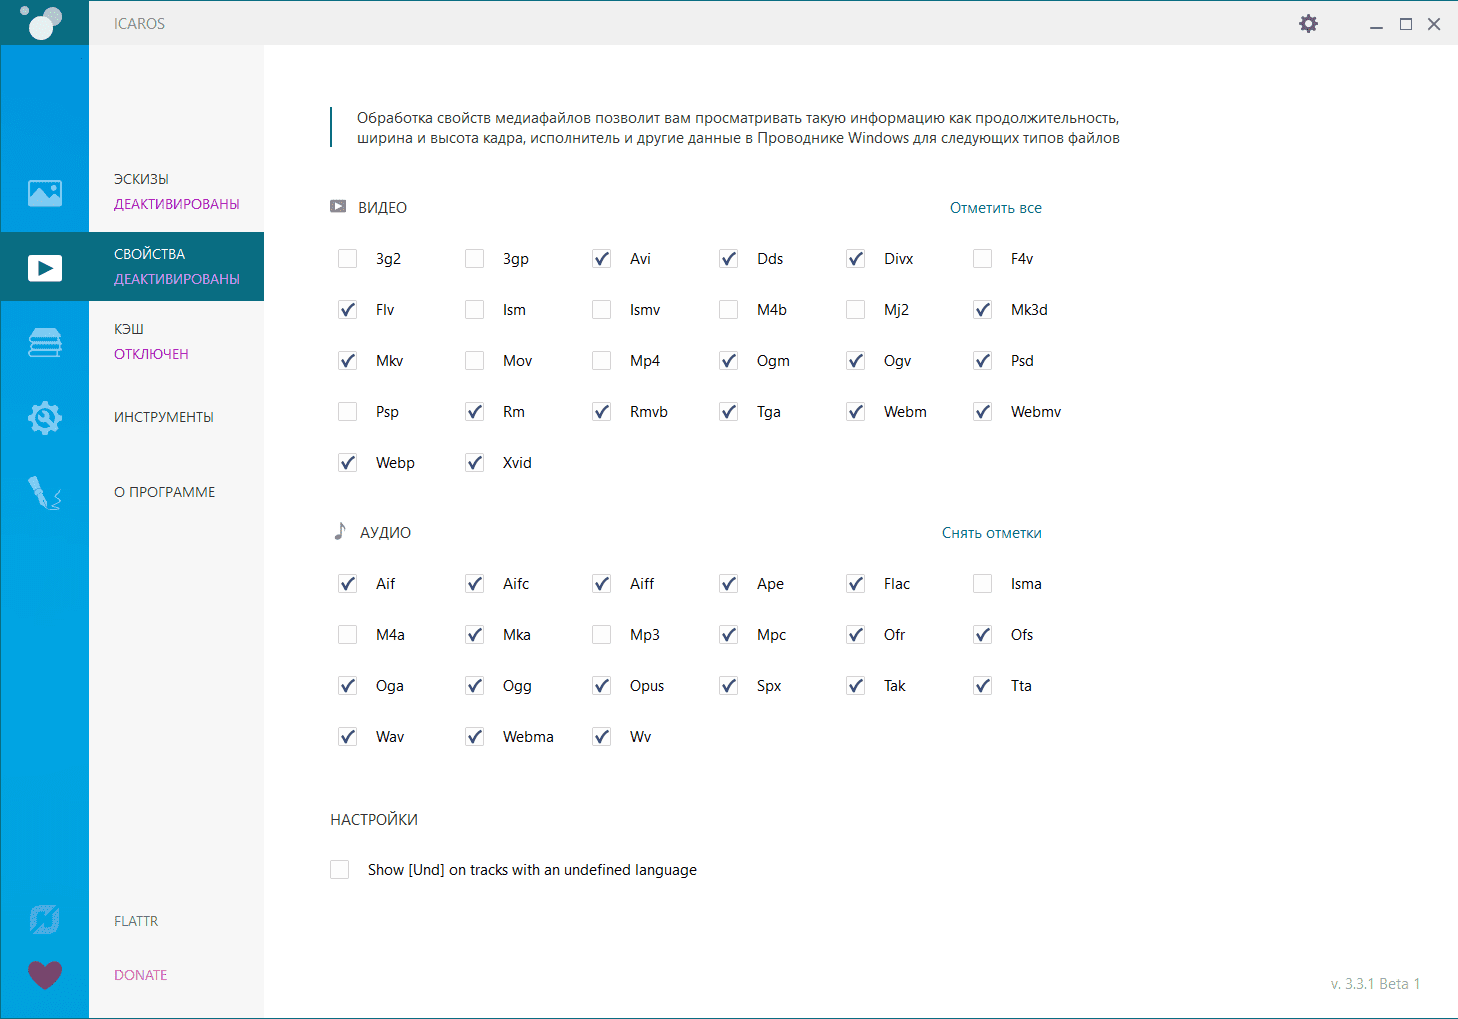Uncheck the Dds checkbox
This screenshot has height=1019, width=1458.
[729, 259]
